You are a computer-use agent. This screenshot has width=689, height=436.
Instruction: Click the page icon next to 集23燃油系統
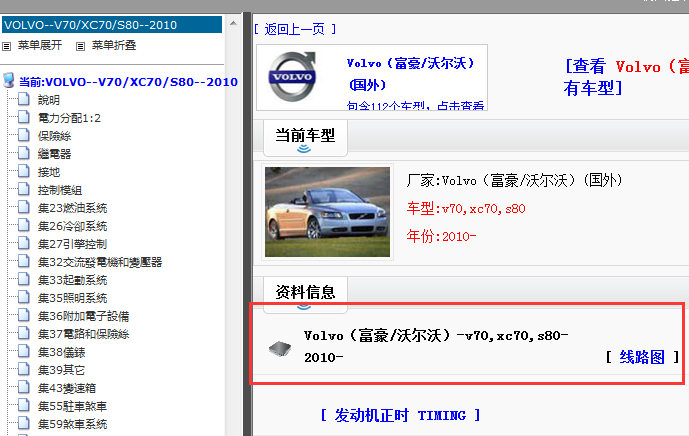[x=24, y=207]
